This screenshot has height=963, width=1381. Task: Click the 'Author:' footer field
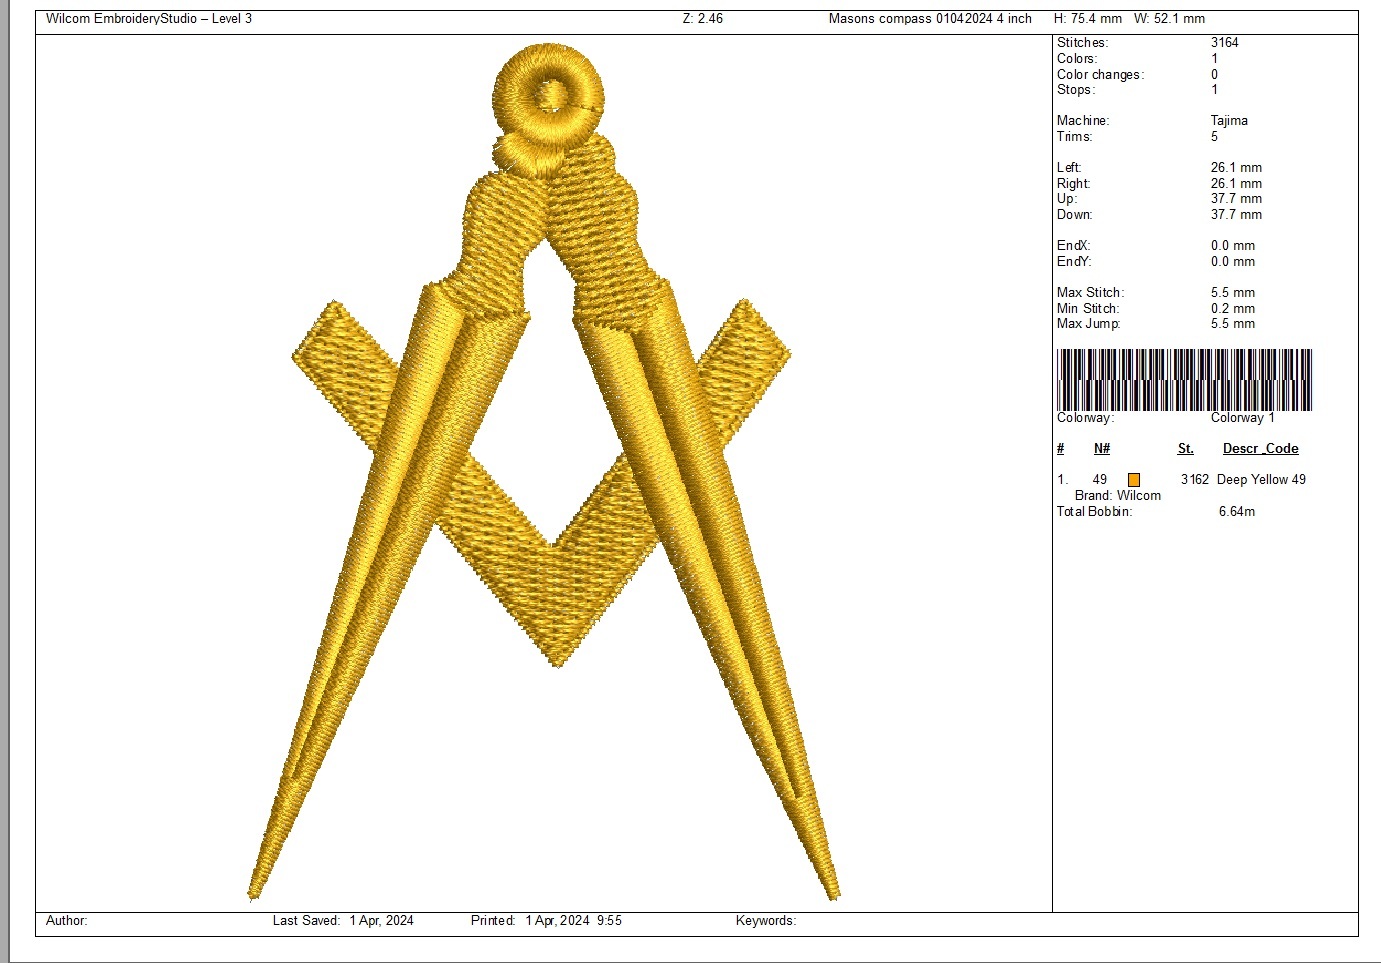(67, 921)
